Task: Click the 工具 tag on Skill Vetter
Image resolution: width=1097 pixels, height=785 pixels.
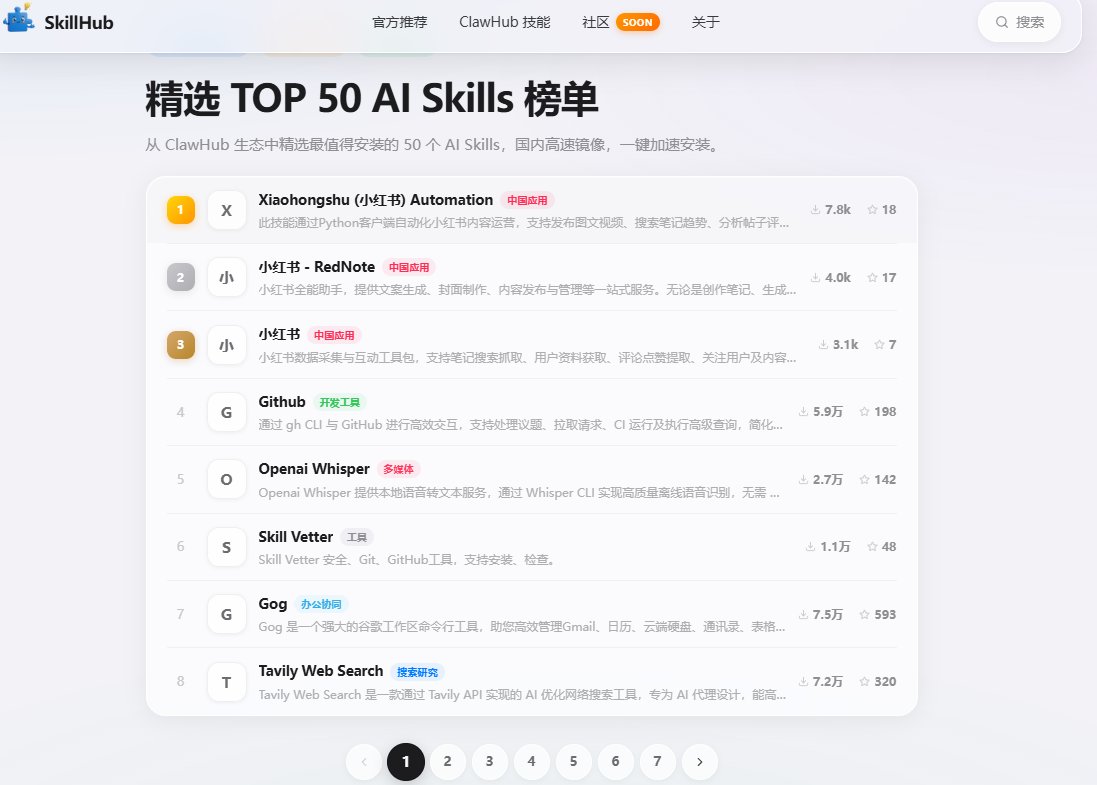Action: tap(357, 537)
